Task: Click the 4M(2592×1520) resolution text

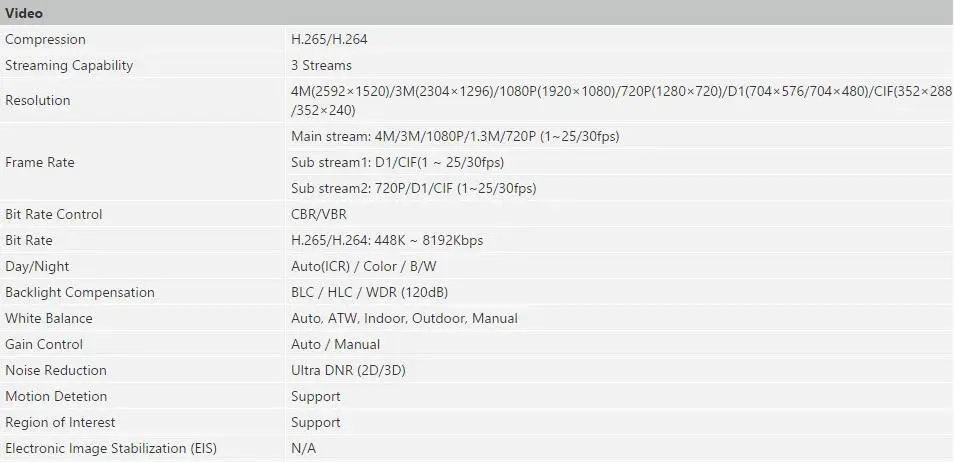Action: point(340,91)
